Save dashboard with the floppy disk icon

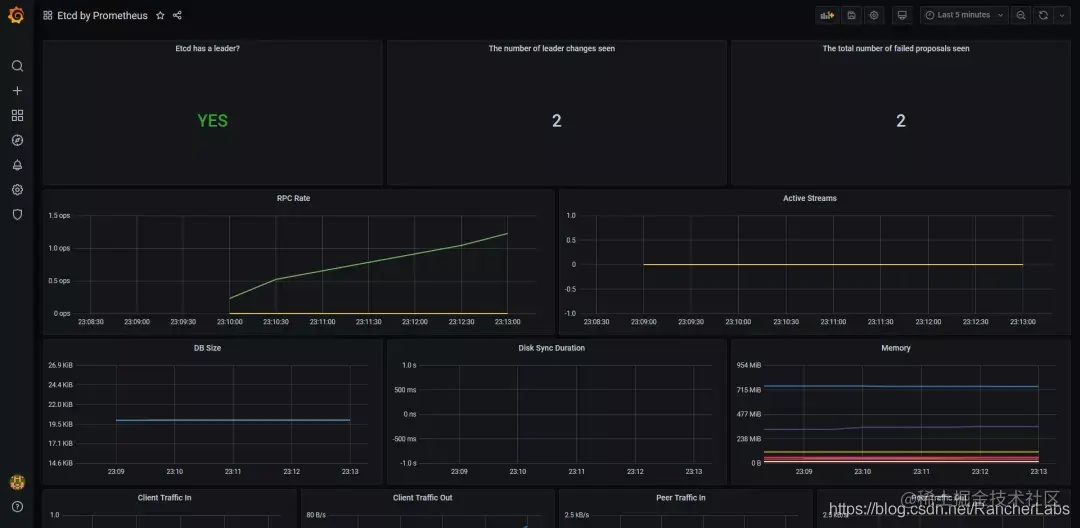point(851,15)
